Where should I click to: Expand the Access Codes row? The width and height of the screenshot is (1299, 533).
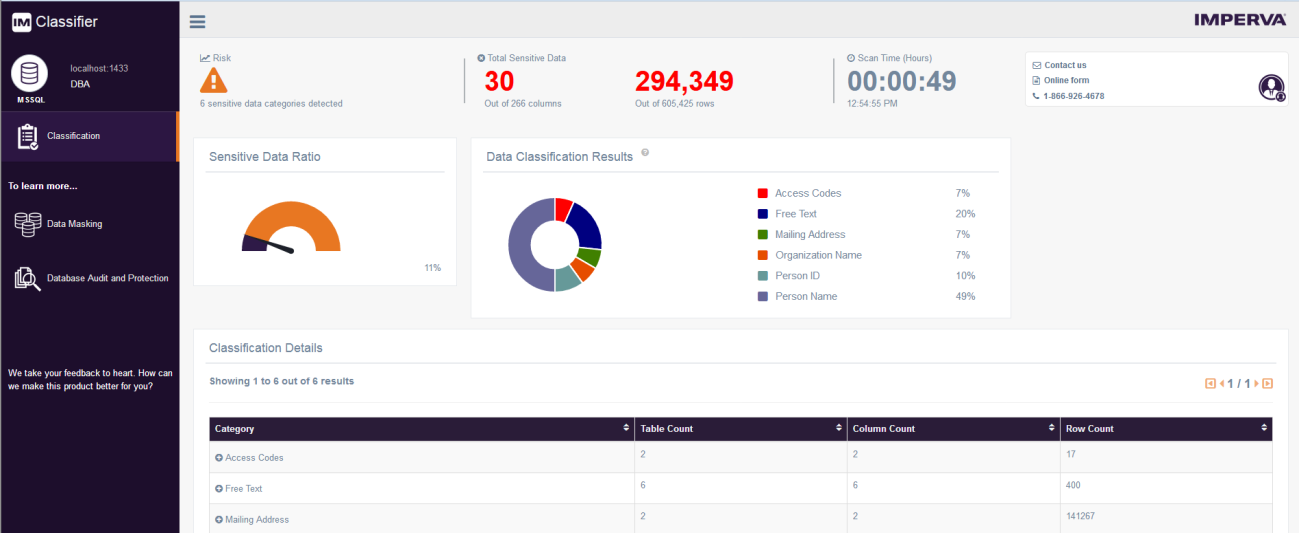(219, 458)
